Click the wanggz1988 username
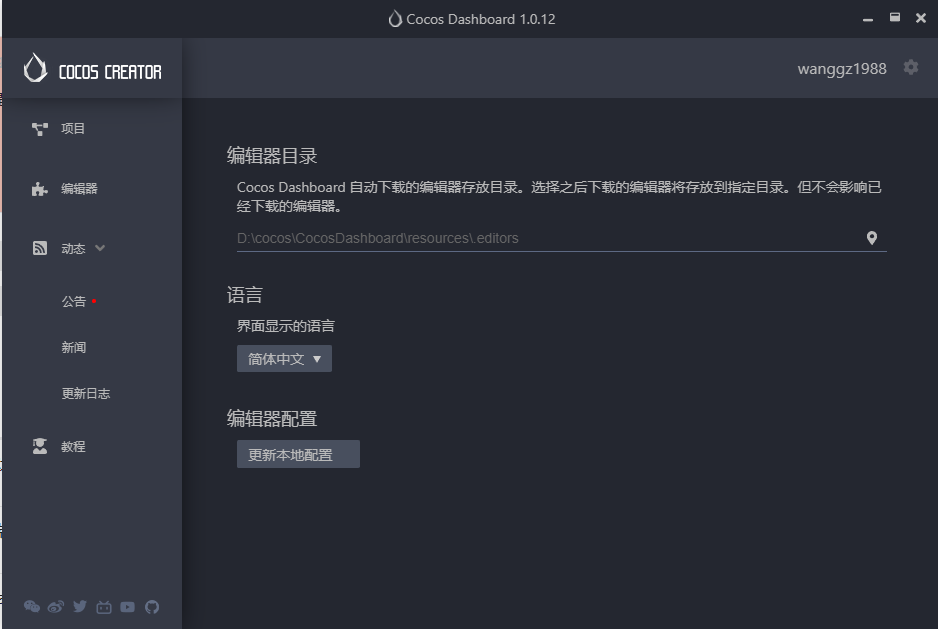The width and height of the screenshot is (938, 629). point(842,68)
